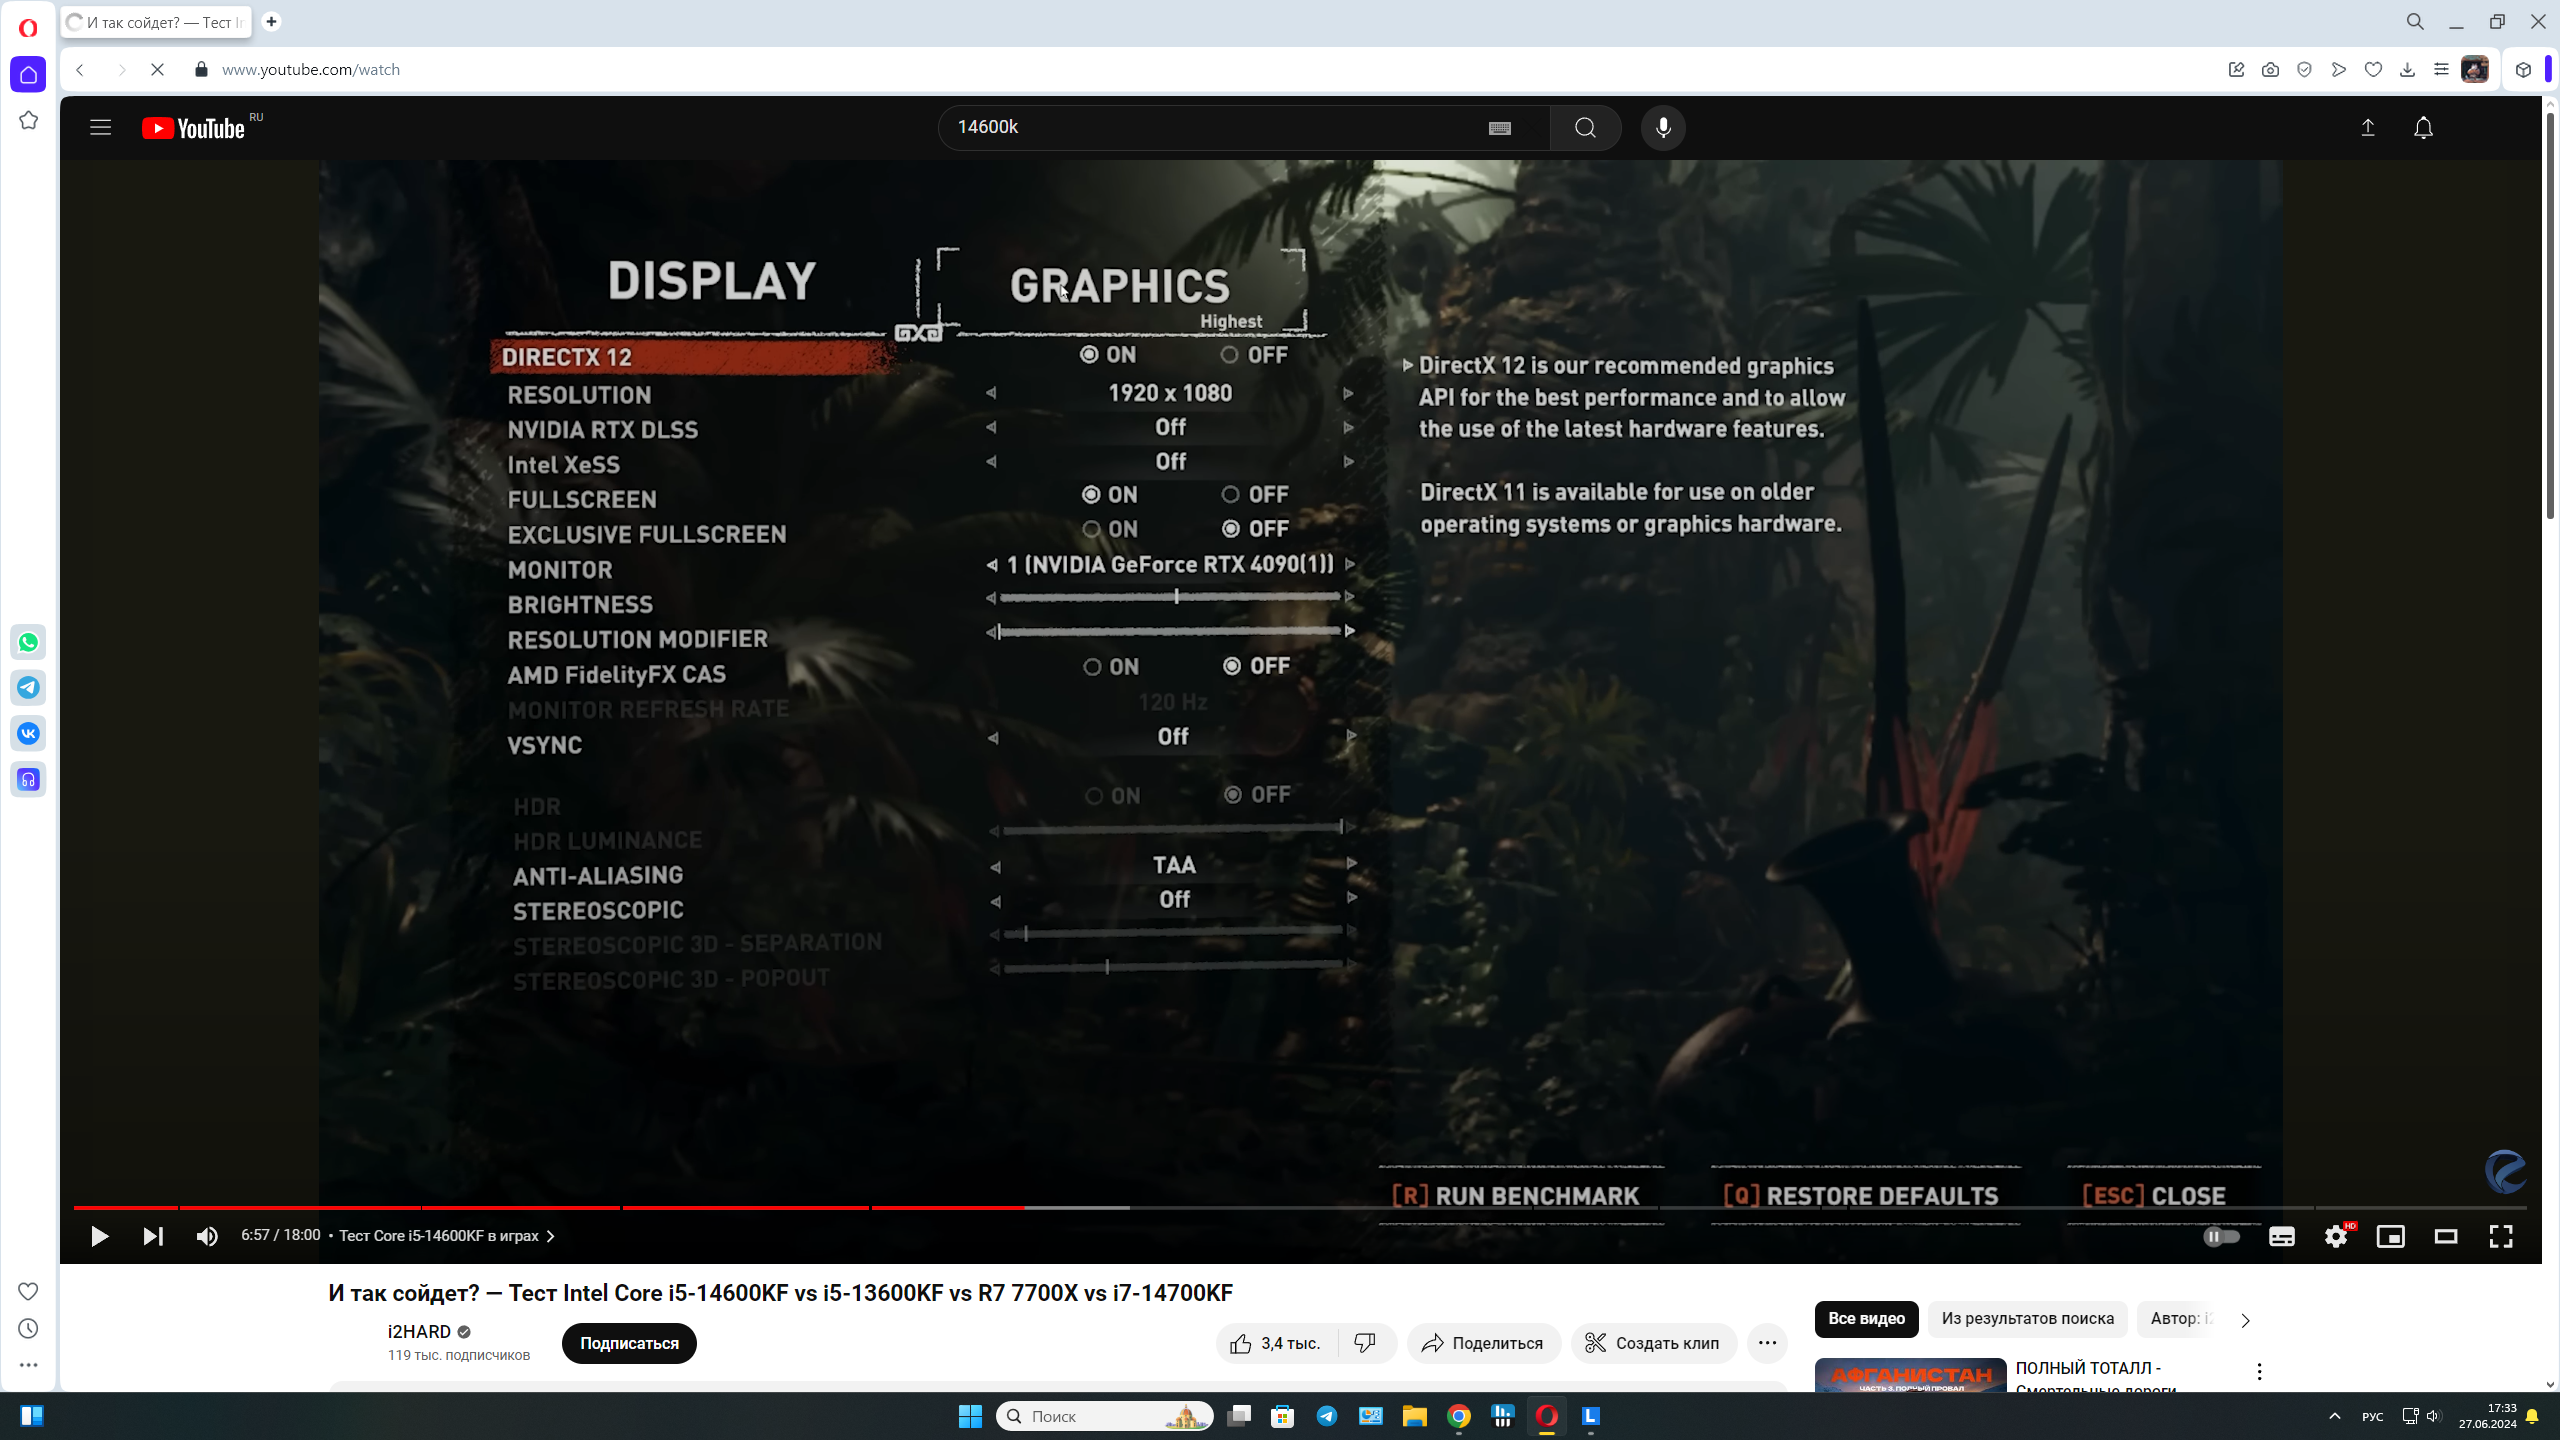This screenshot has width=2560, height=1440.
Task: Click the voice search microphone icon
Action: [1663, 128]
